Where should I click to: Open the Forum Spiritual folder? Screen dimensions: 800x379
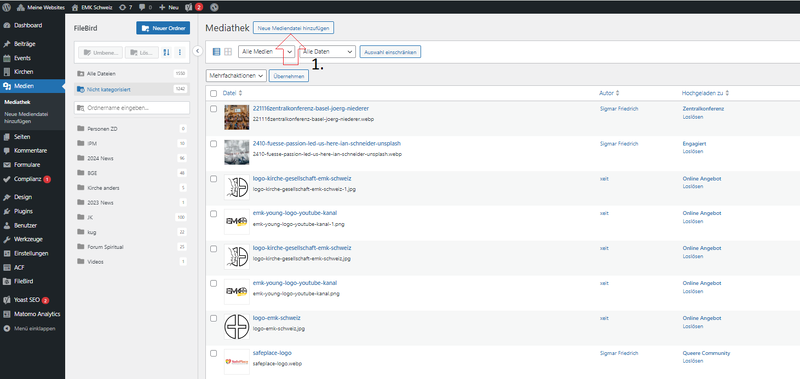[x=132, y=247]
